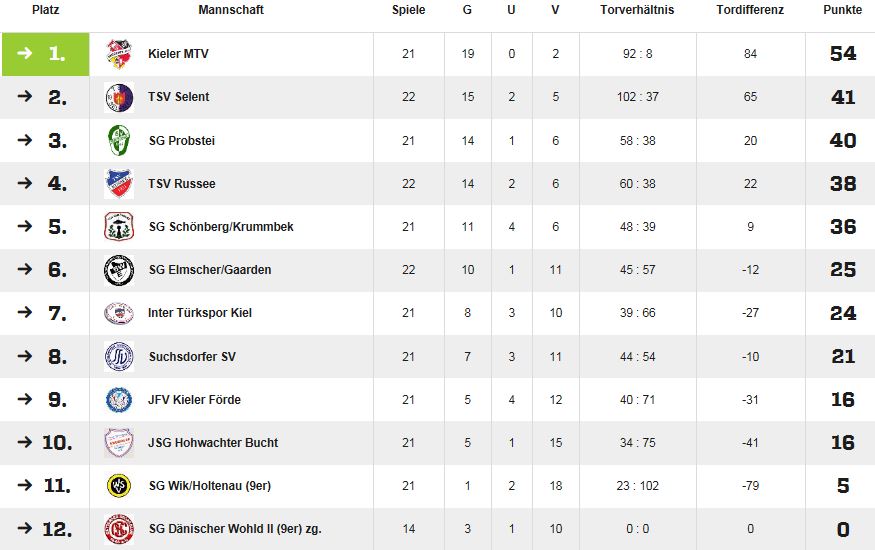The height and width of the screenshot is (550, 875).
Task: Click the 54 points value for Kieler MTV
Action: tap(843, 54)
